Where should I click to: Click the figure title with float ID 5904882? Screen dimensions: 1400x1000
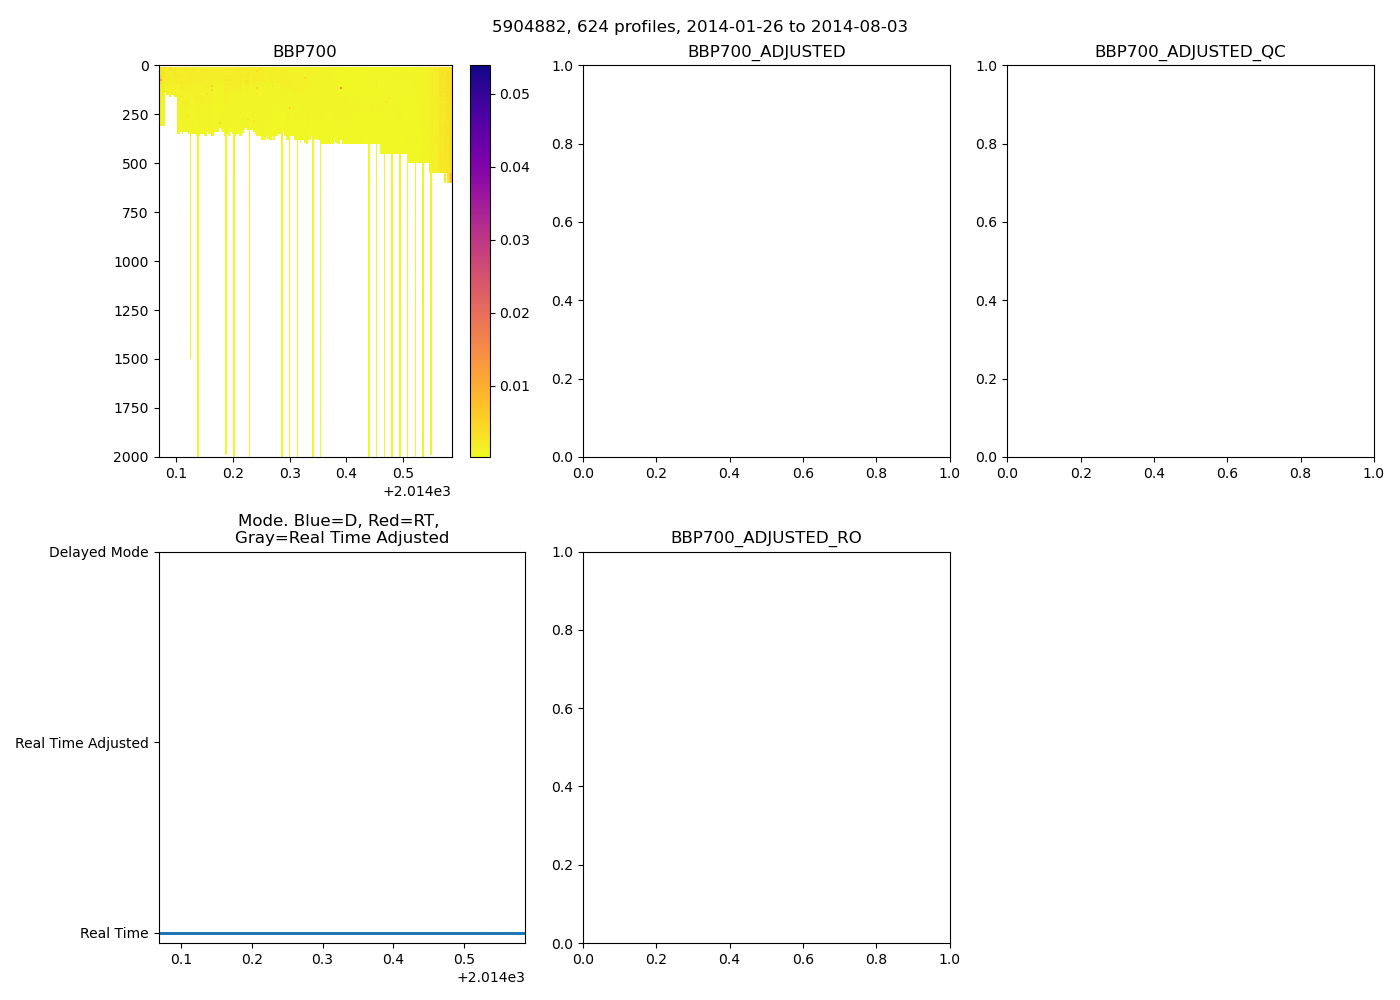[699, 27]
